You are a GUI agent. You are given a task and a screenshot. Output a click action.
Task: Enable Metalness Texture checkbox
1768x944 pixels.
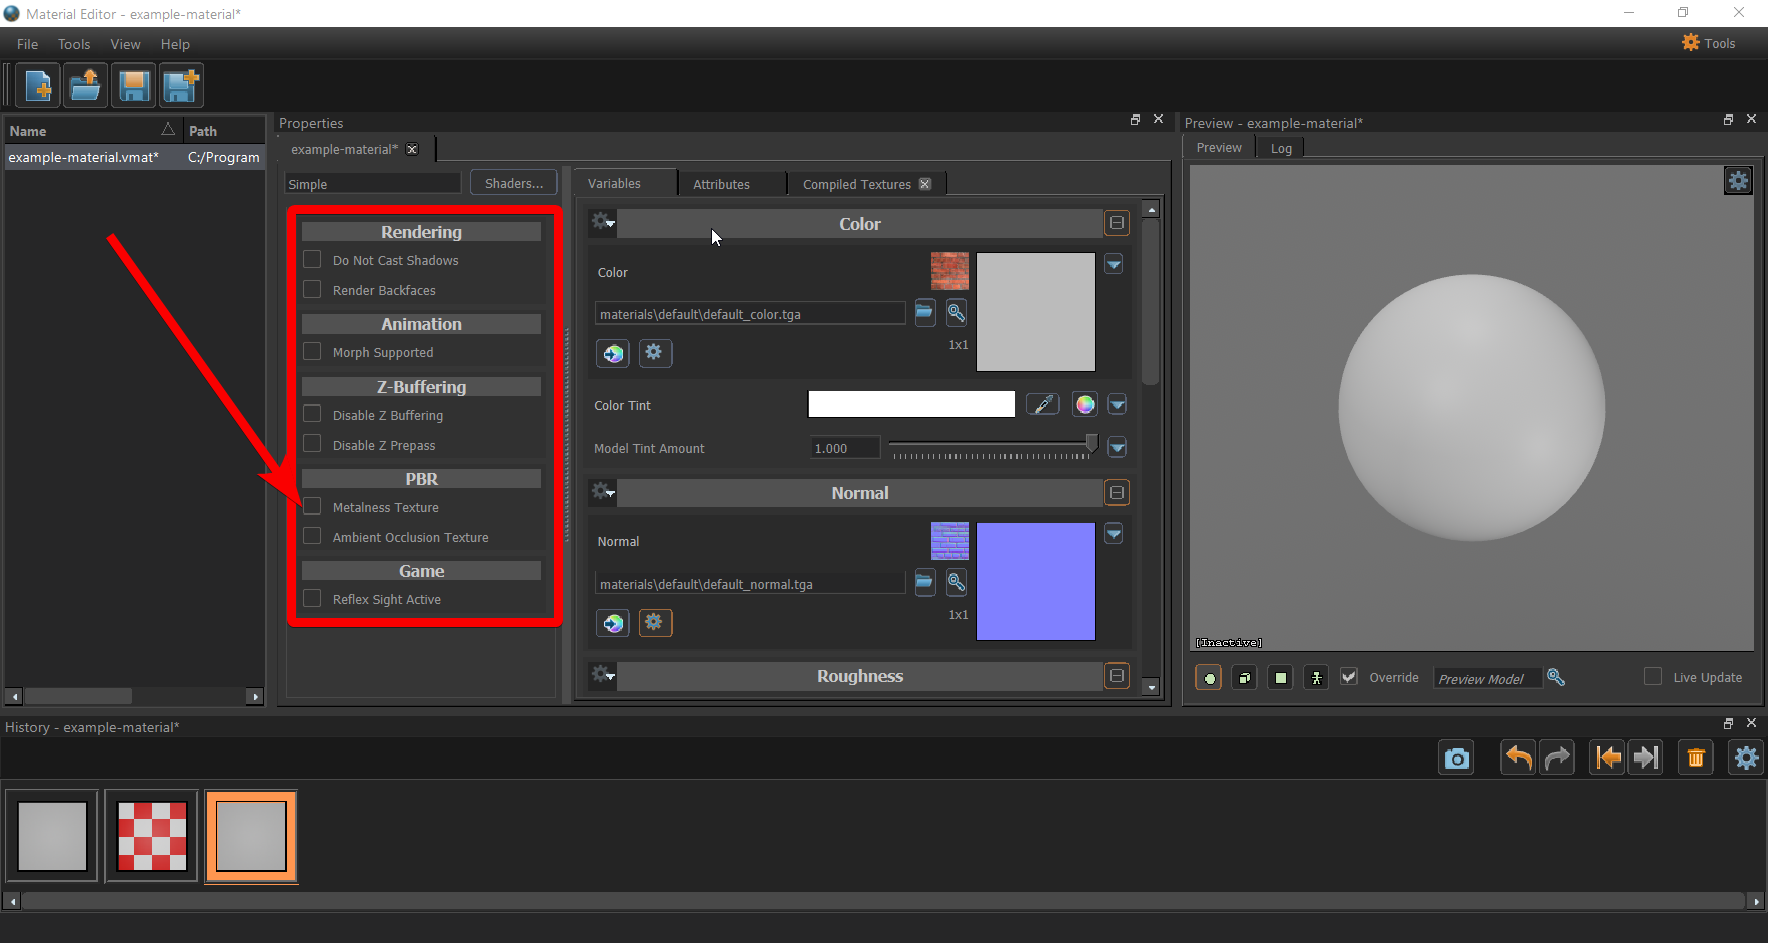tap(312, 507)
